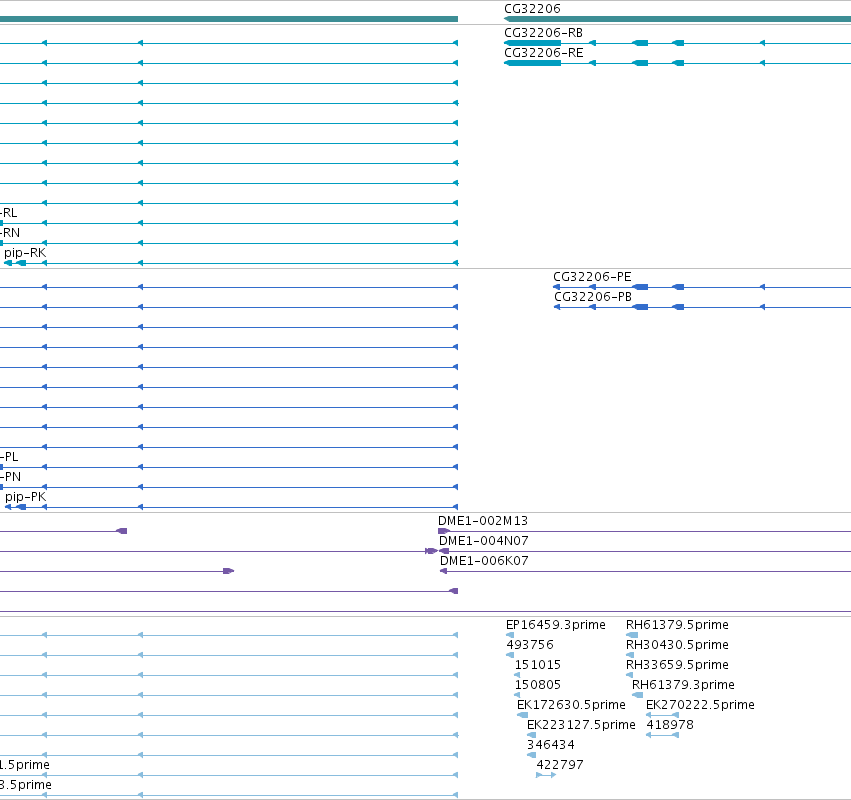Click the EP16459.3prime EST label
Viewport: 851px width, 800px height.
click(555, 625)
